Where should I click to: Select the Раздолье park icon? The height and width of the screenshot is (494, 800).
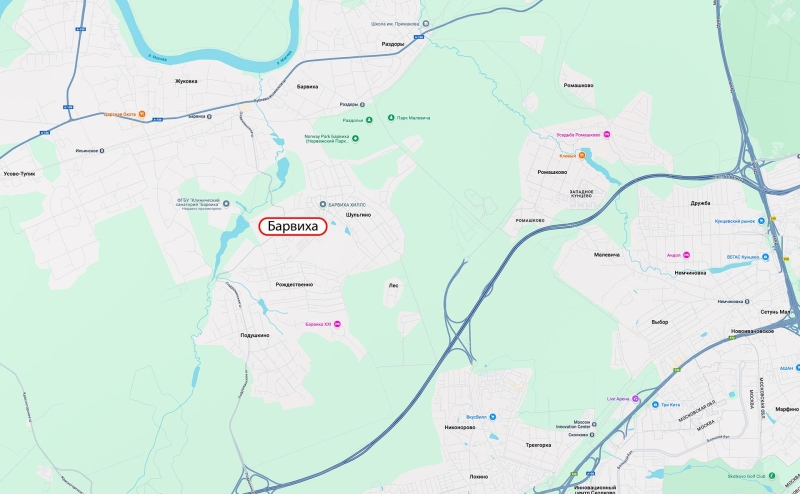tap(369, 120)
